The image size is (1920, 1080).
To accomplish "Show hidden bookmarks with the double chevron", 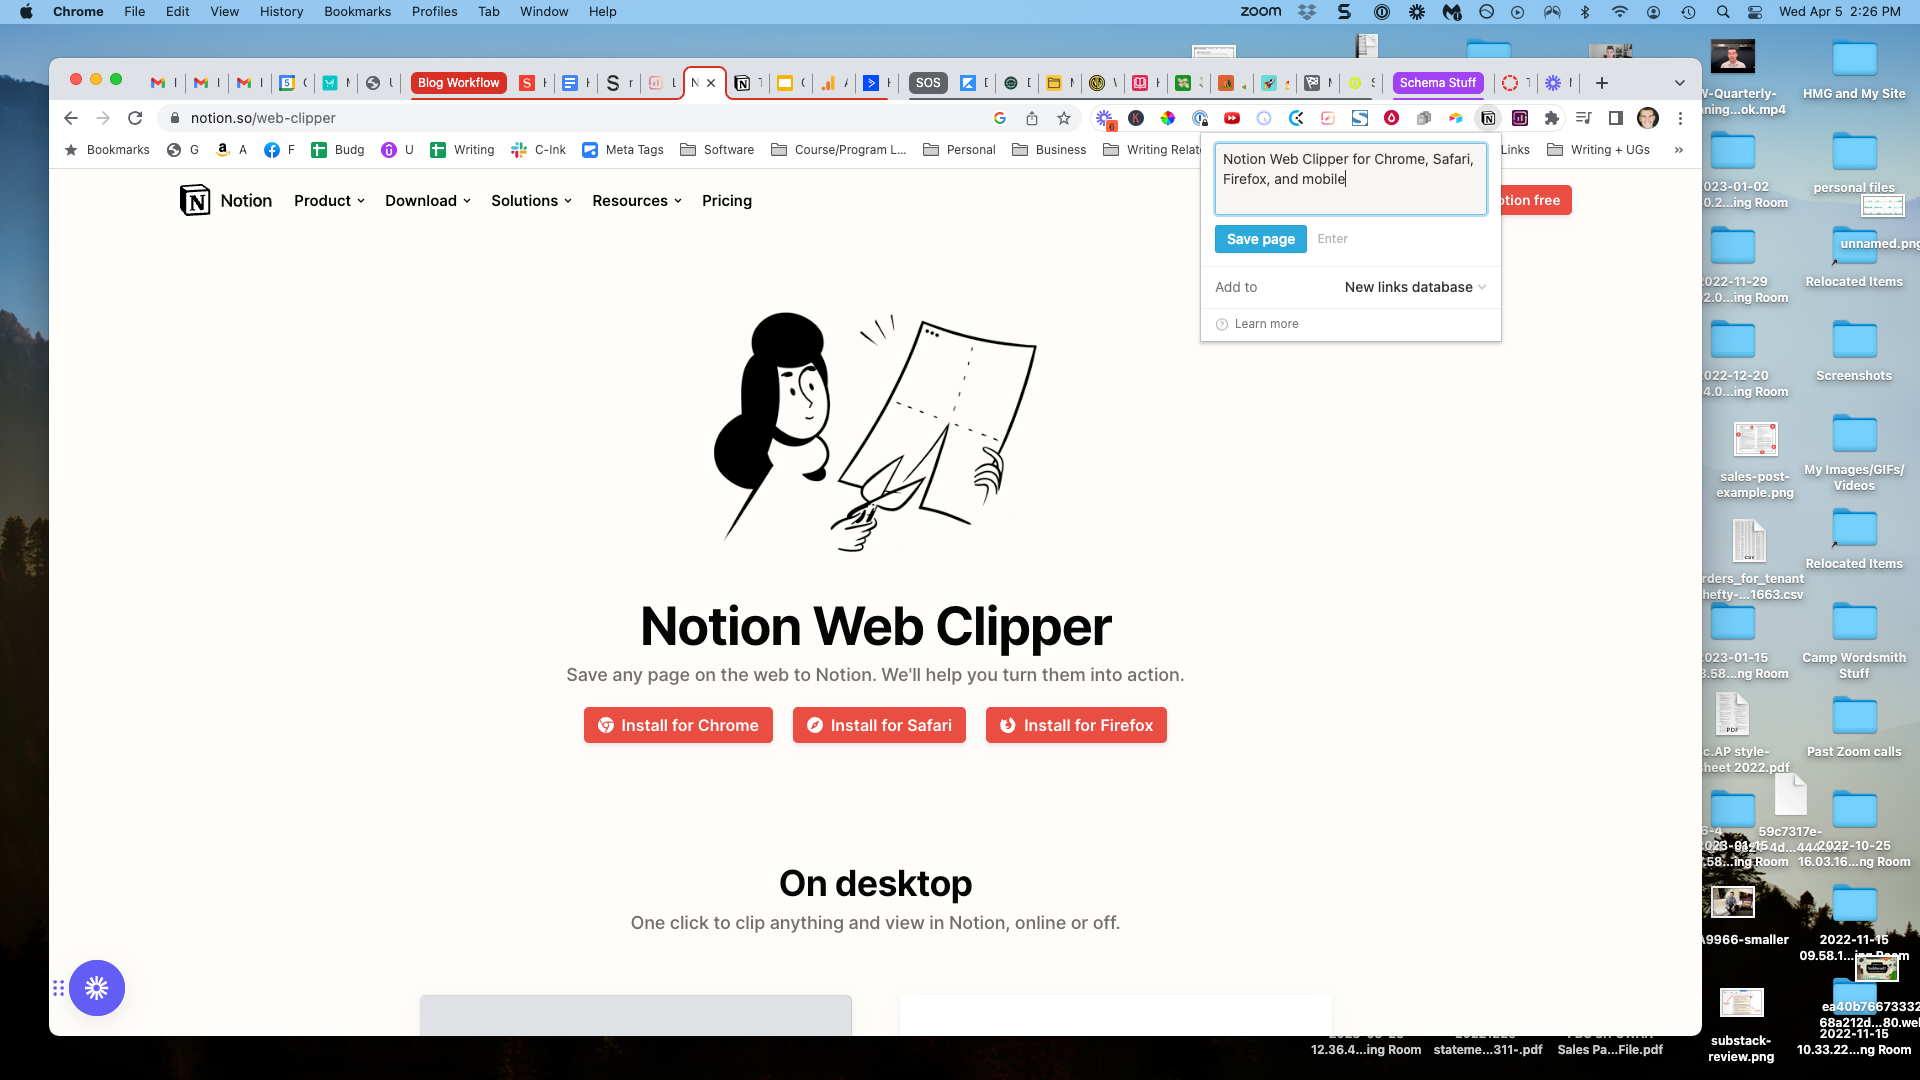I will 1678,150.
